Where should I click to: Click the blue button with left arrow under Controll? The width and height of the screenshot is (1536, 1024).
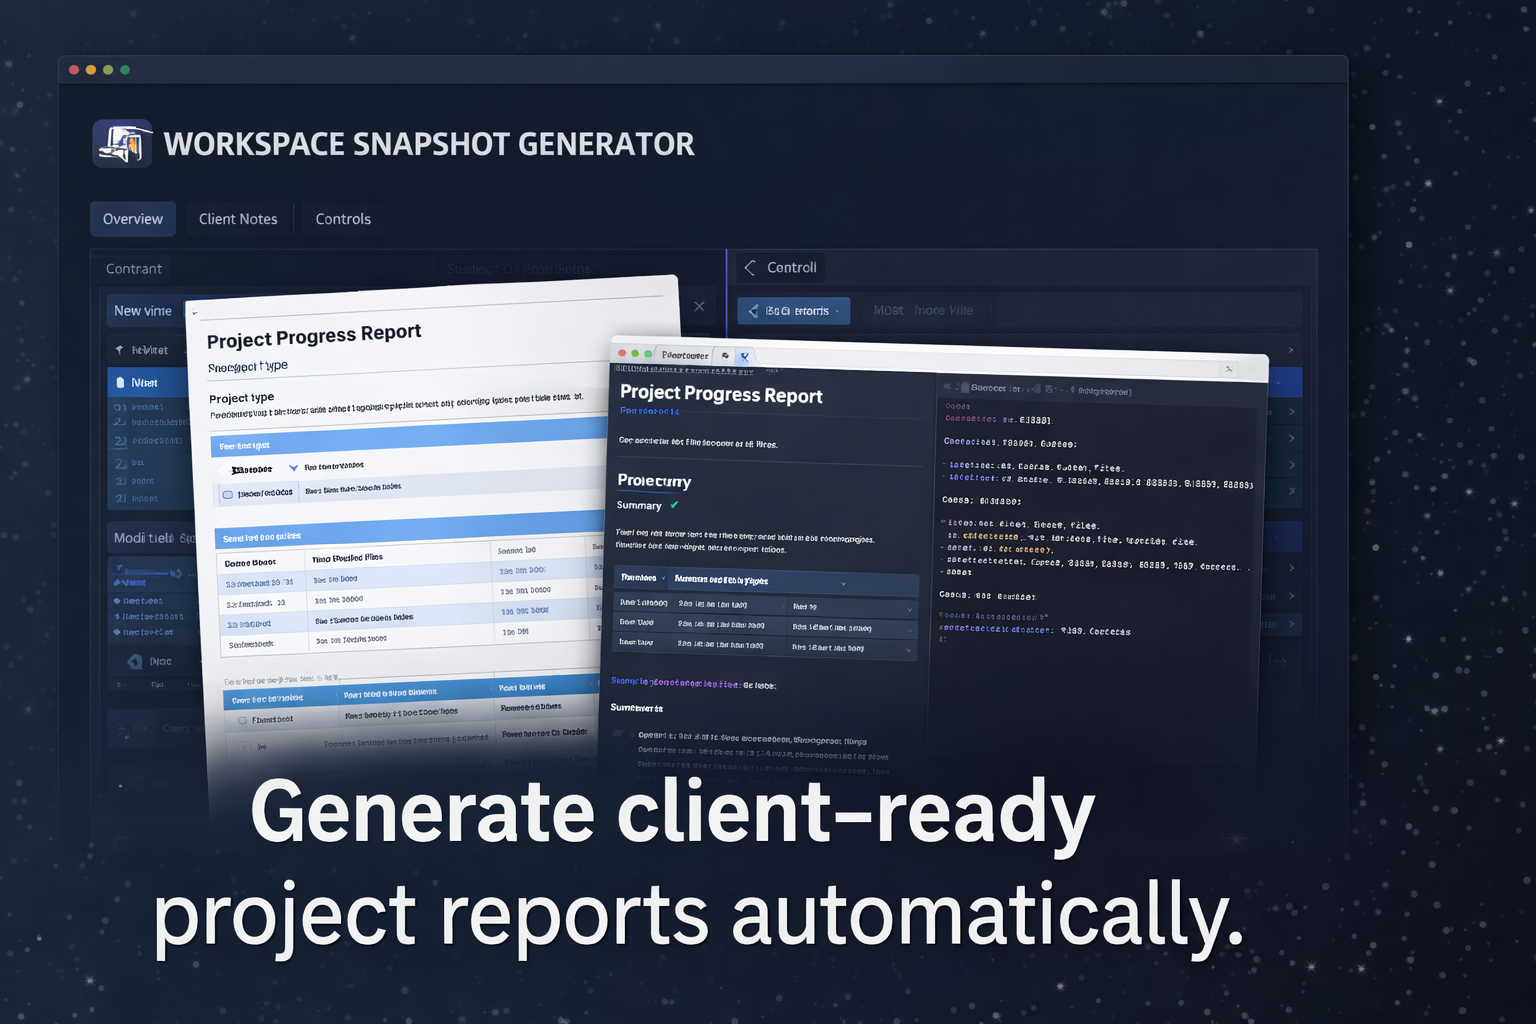point(794,311)
